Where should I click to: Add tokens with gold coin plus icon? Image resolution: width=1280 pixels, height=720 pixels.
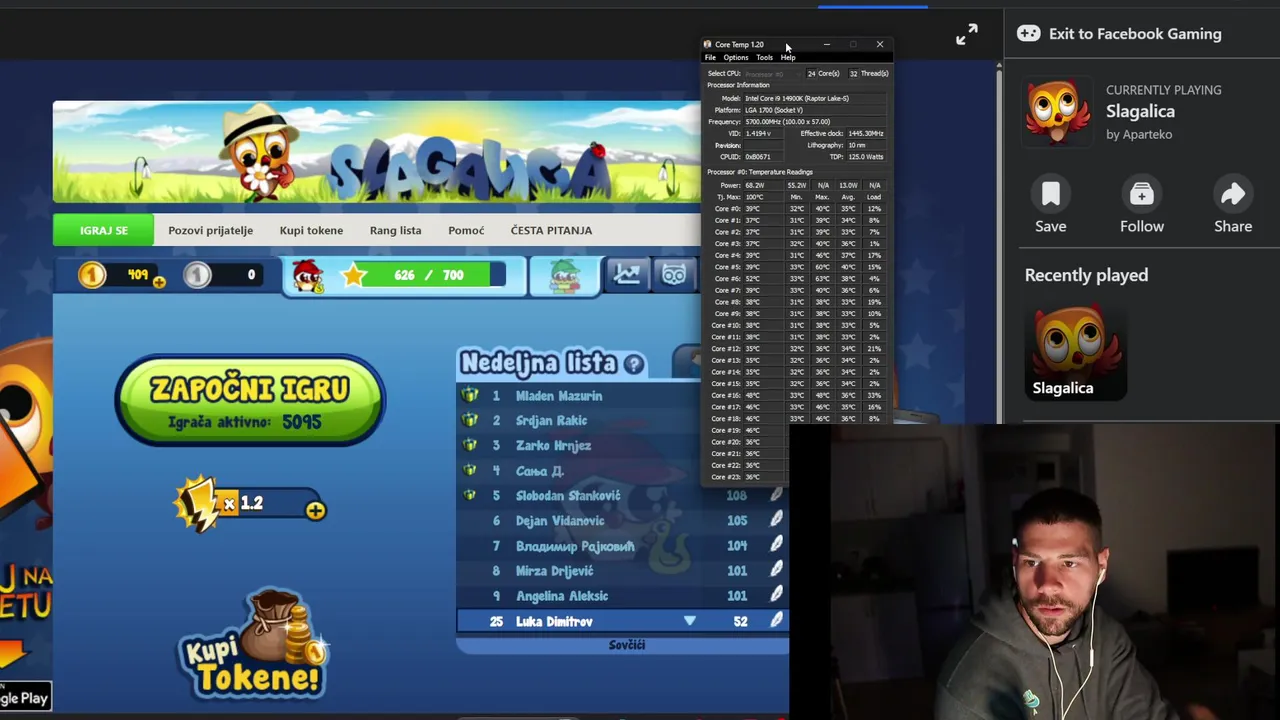point(159,283)
